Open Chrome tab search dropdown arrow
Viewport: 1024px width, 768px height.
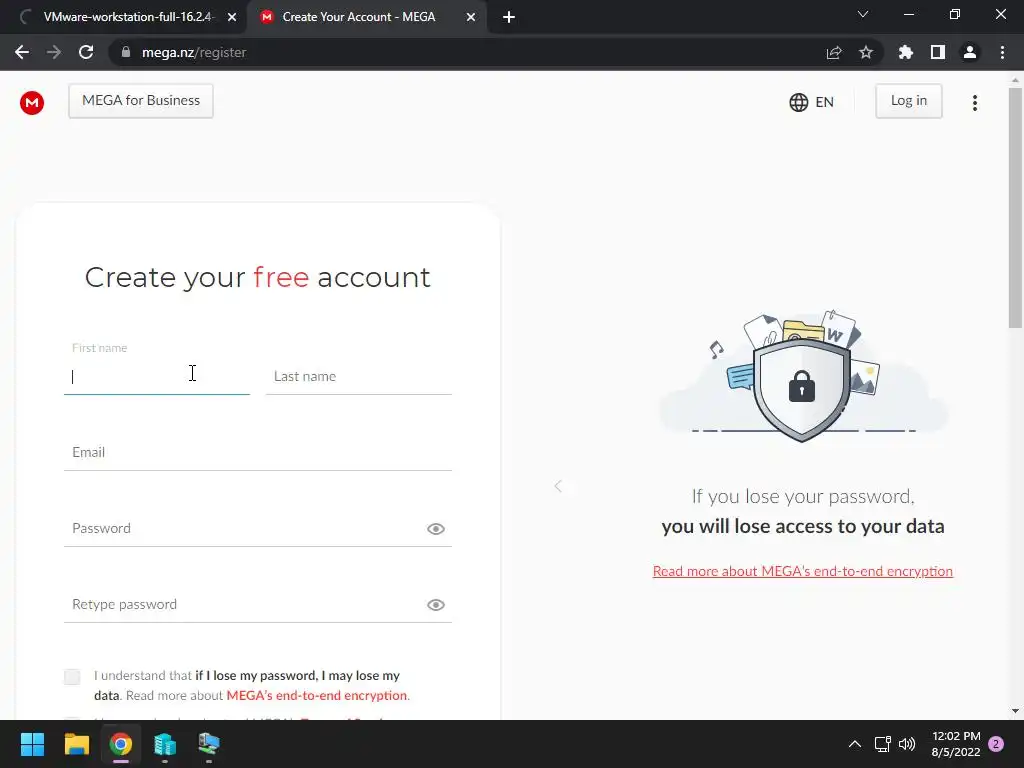(x=863, y=14)
